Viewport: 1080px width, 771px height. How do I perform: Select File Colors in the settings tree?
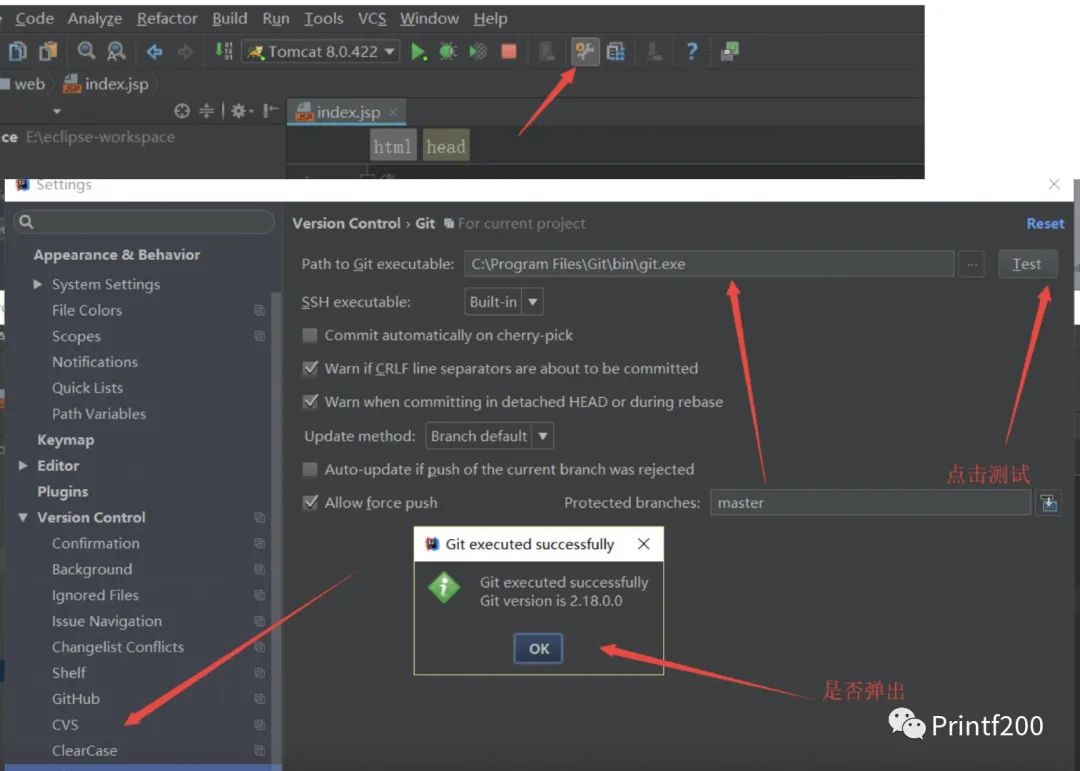click(x=87, y=311)
